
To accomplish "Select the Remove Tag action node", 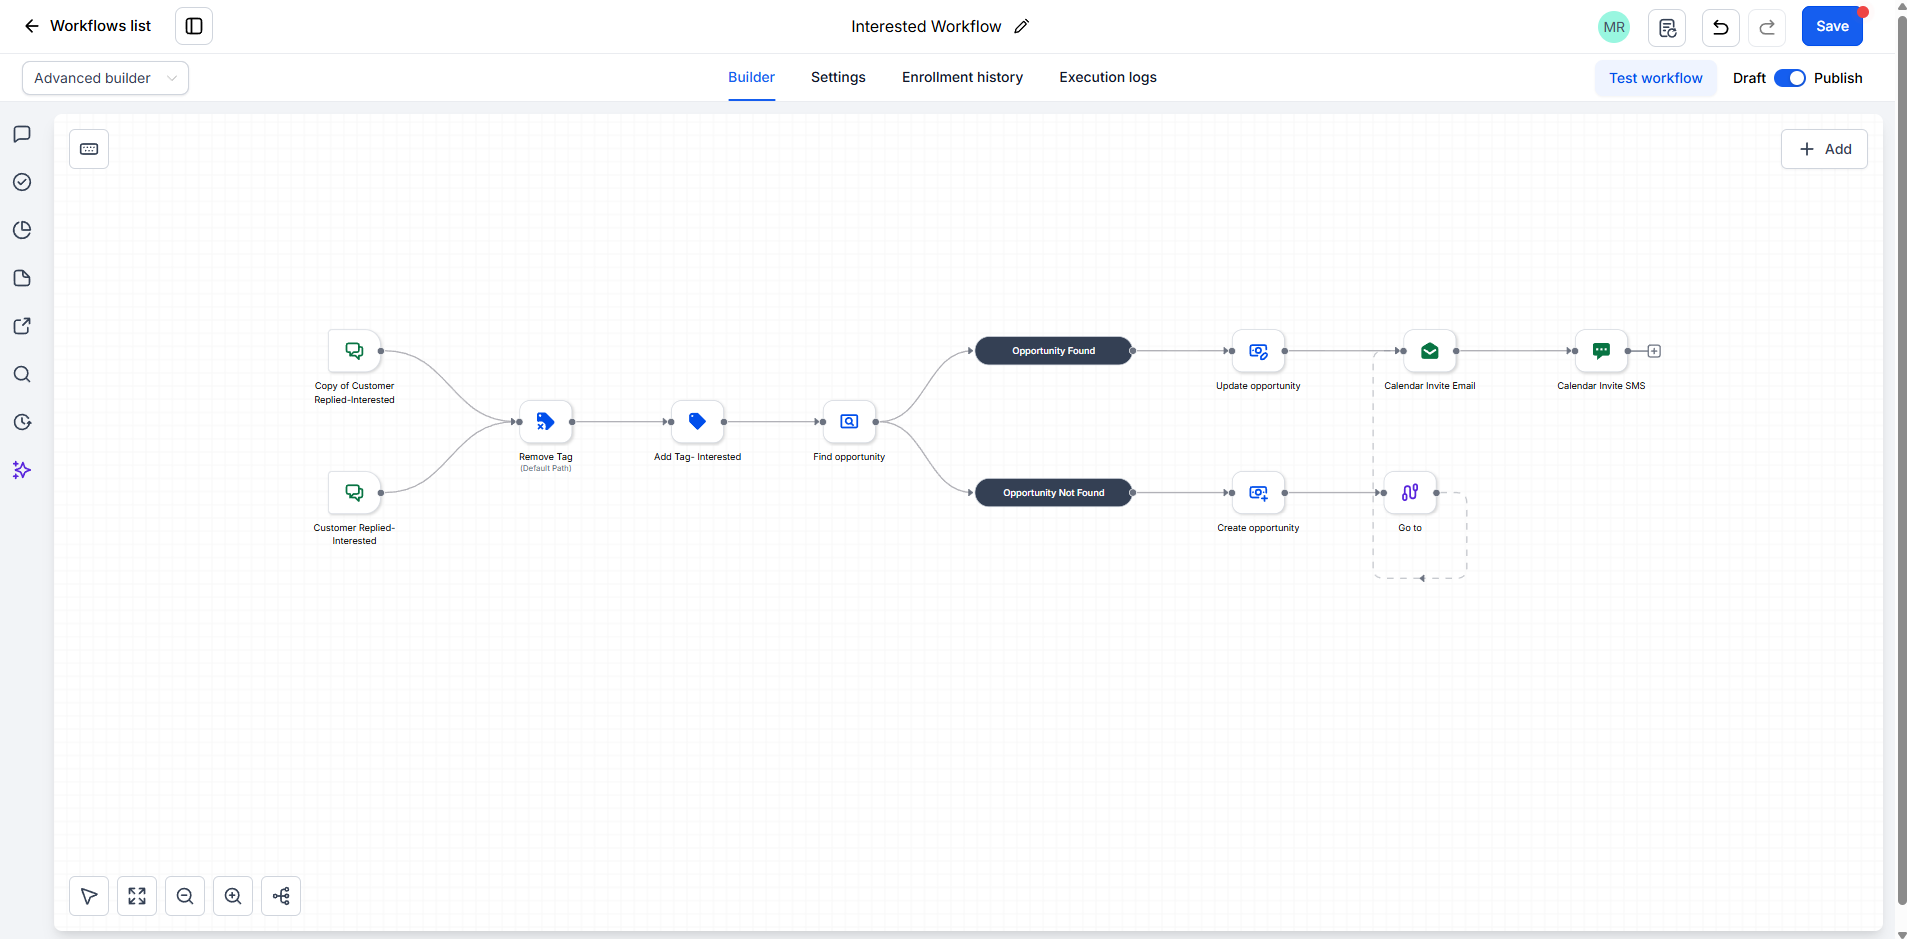I will point(546,422).
